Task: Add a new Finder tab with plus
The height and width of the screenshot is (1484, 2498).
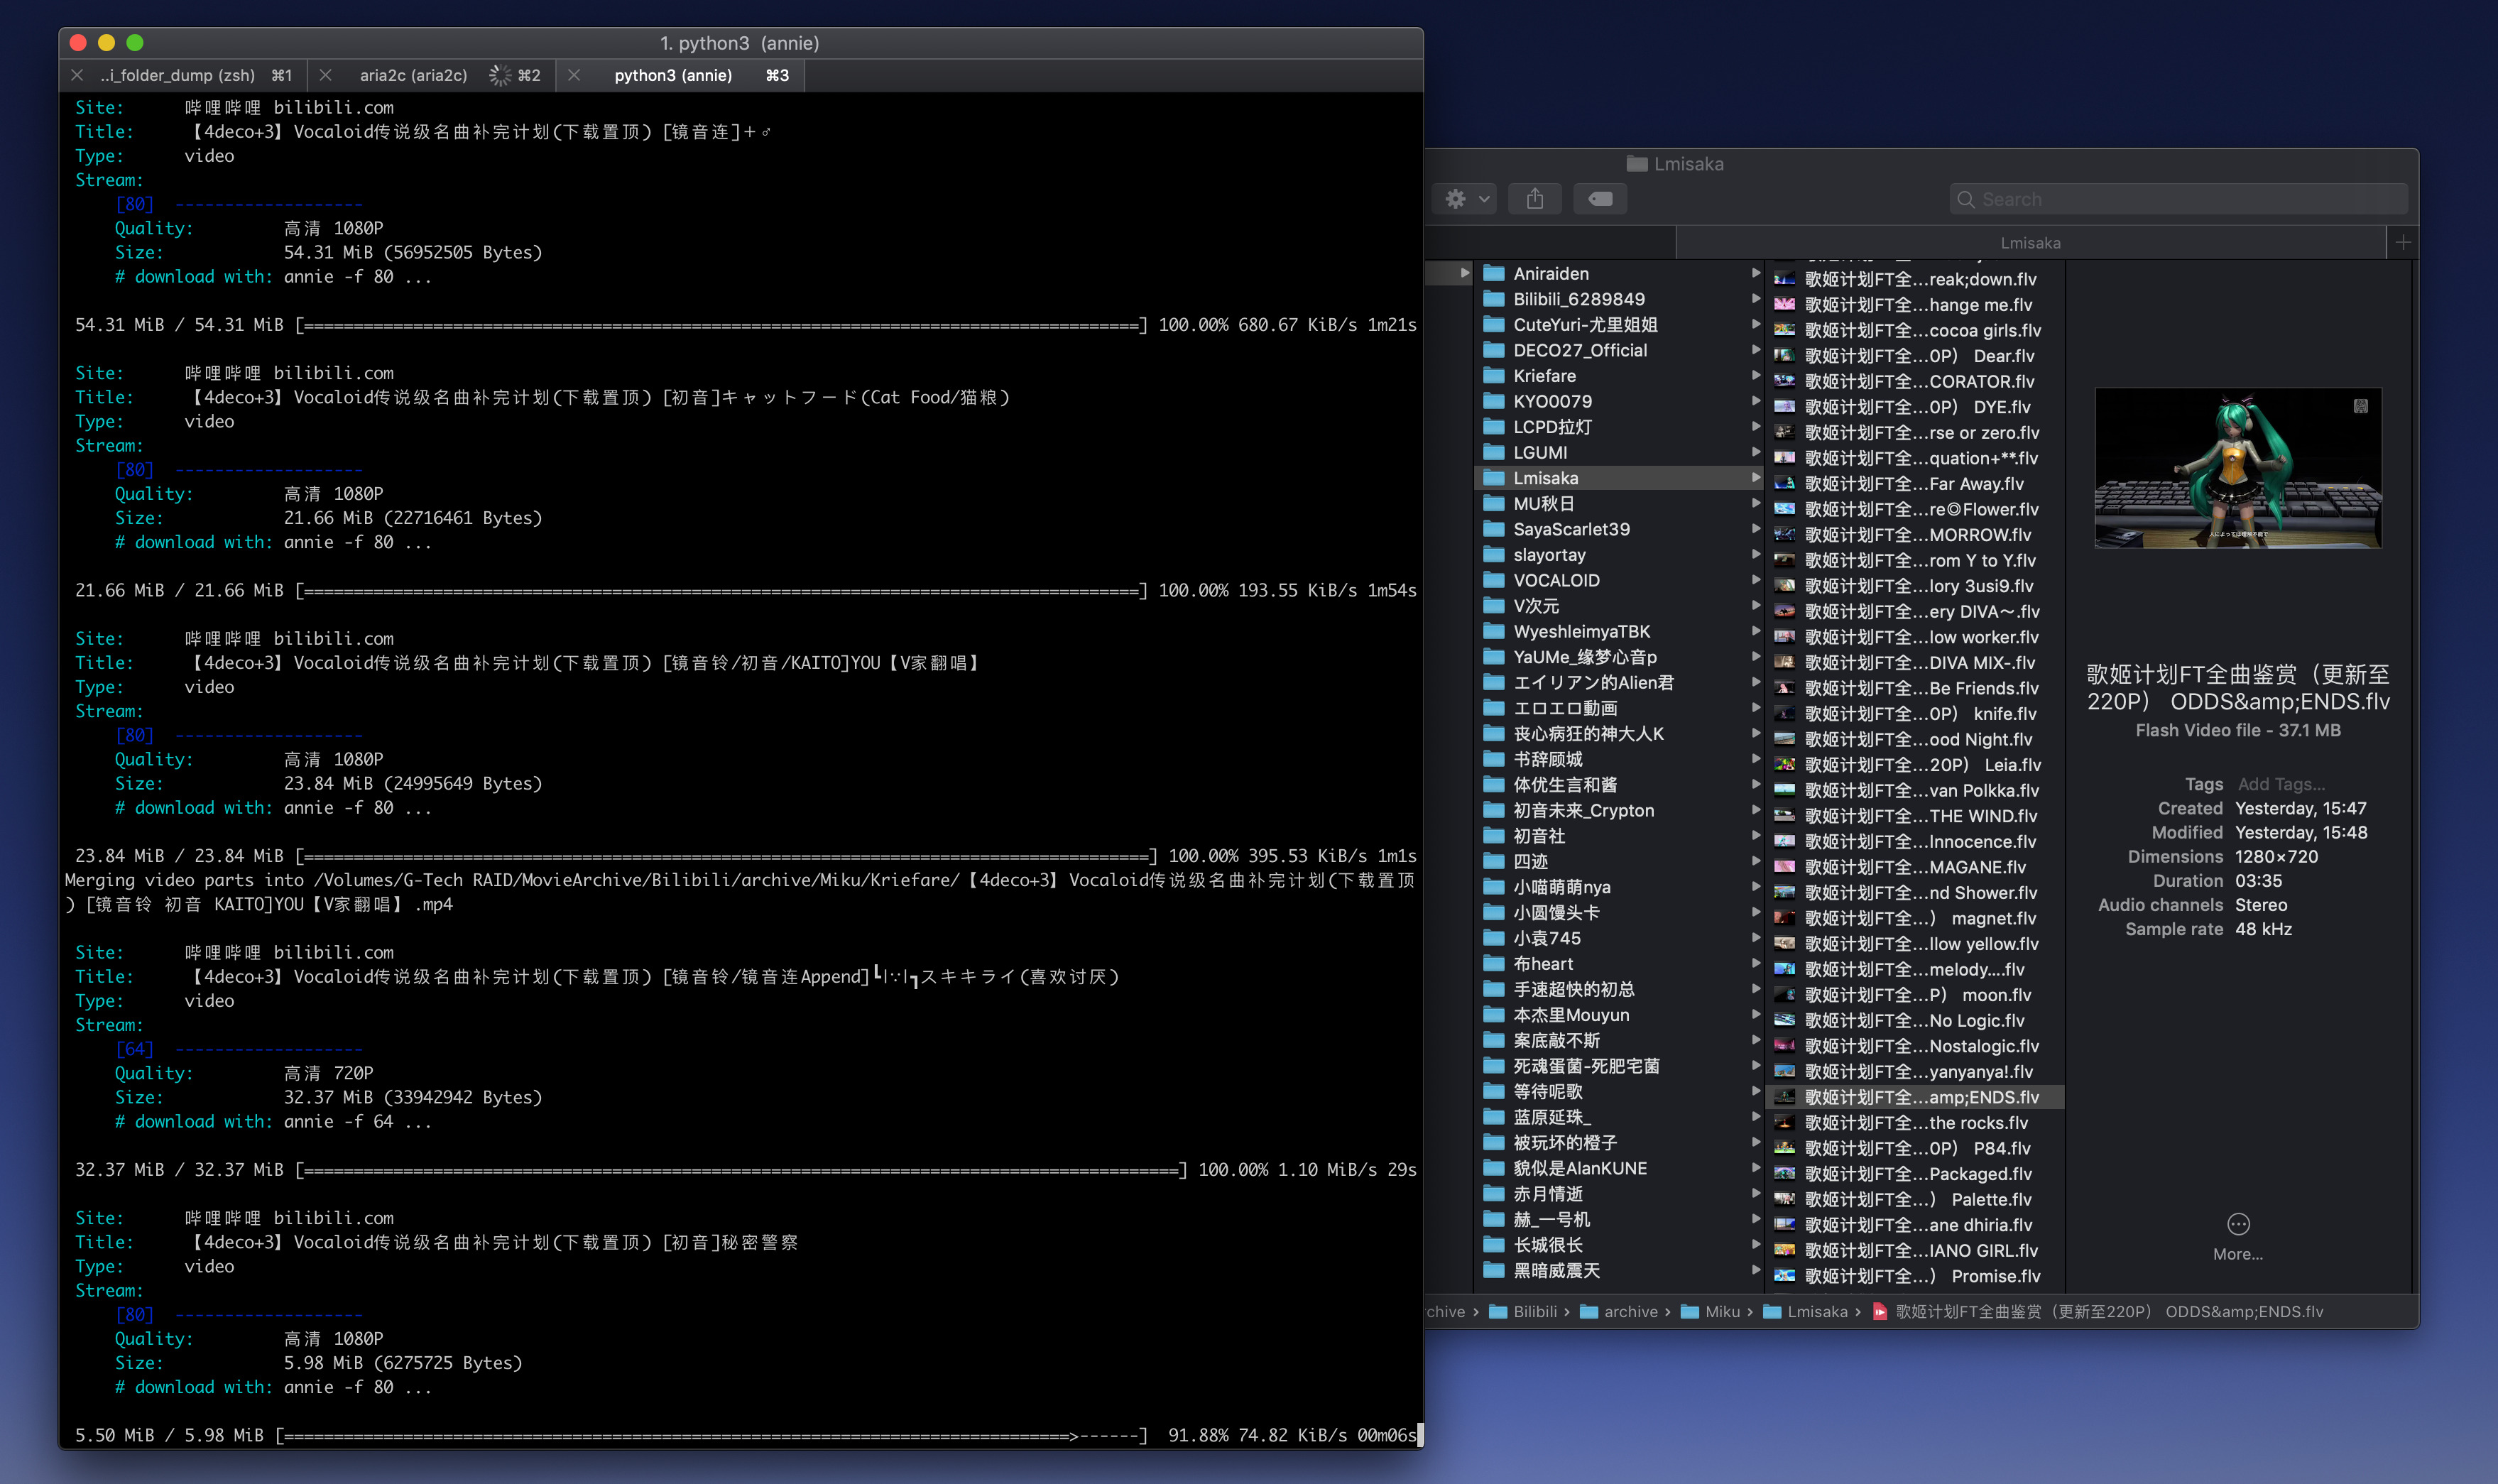Action: (x=2402, y=242)
